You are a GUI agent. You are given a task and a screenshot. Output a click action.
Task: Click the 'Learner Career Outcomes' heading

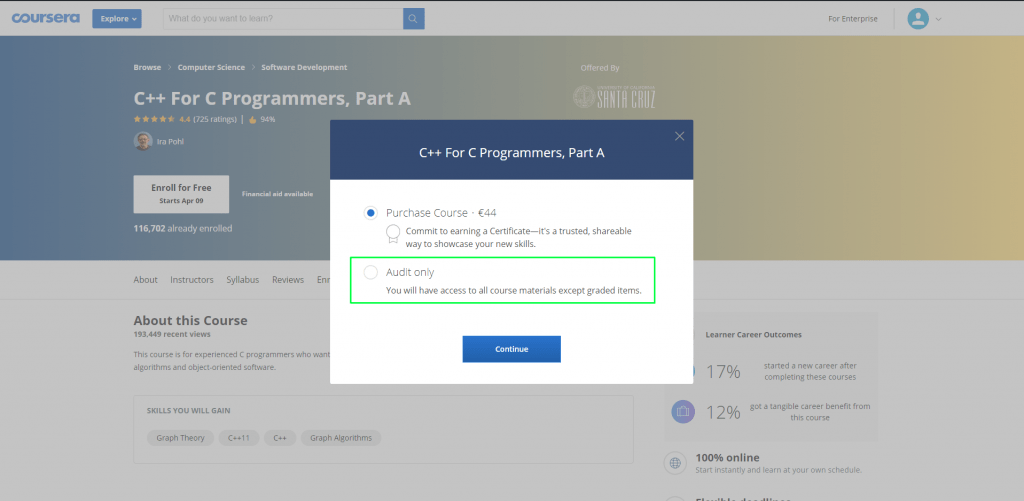754,334
